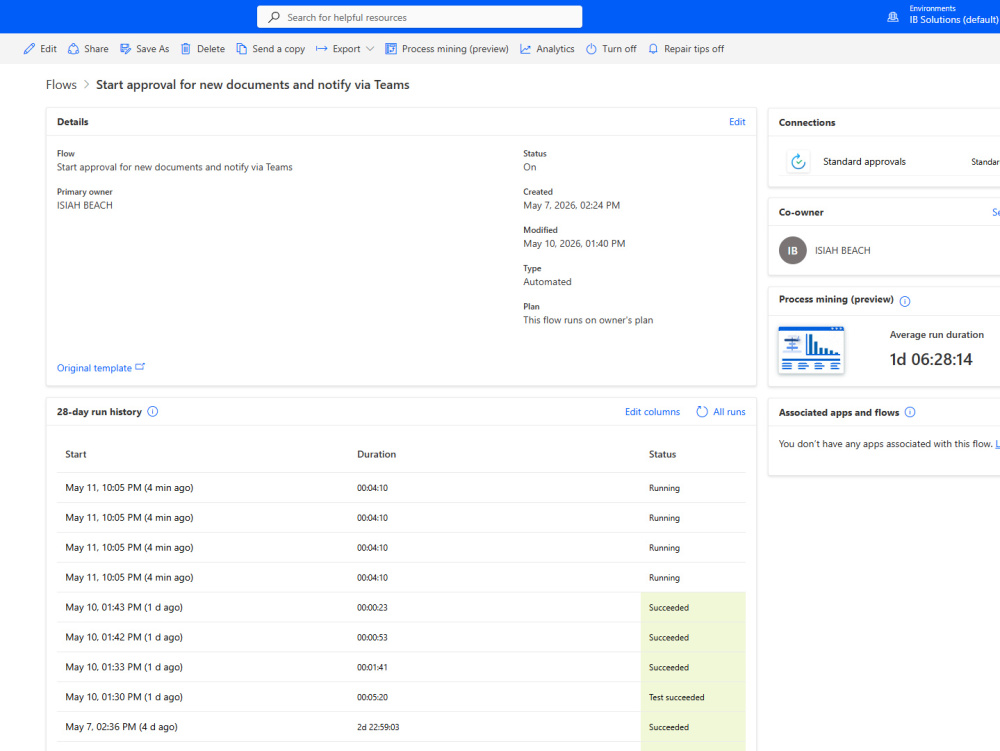Focus the Search for helpful resources field
Screen dimensions: 1000x751
click(420, 17)
